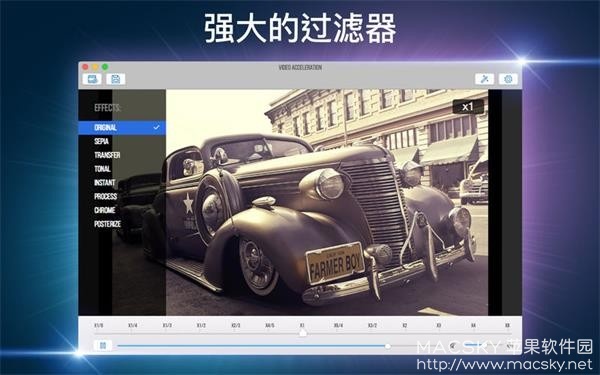Click the volume speaker icon near the bottom right
The width and height of the screenshot is (600, 375).
tap(453, 346)
